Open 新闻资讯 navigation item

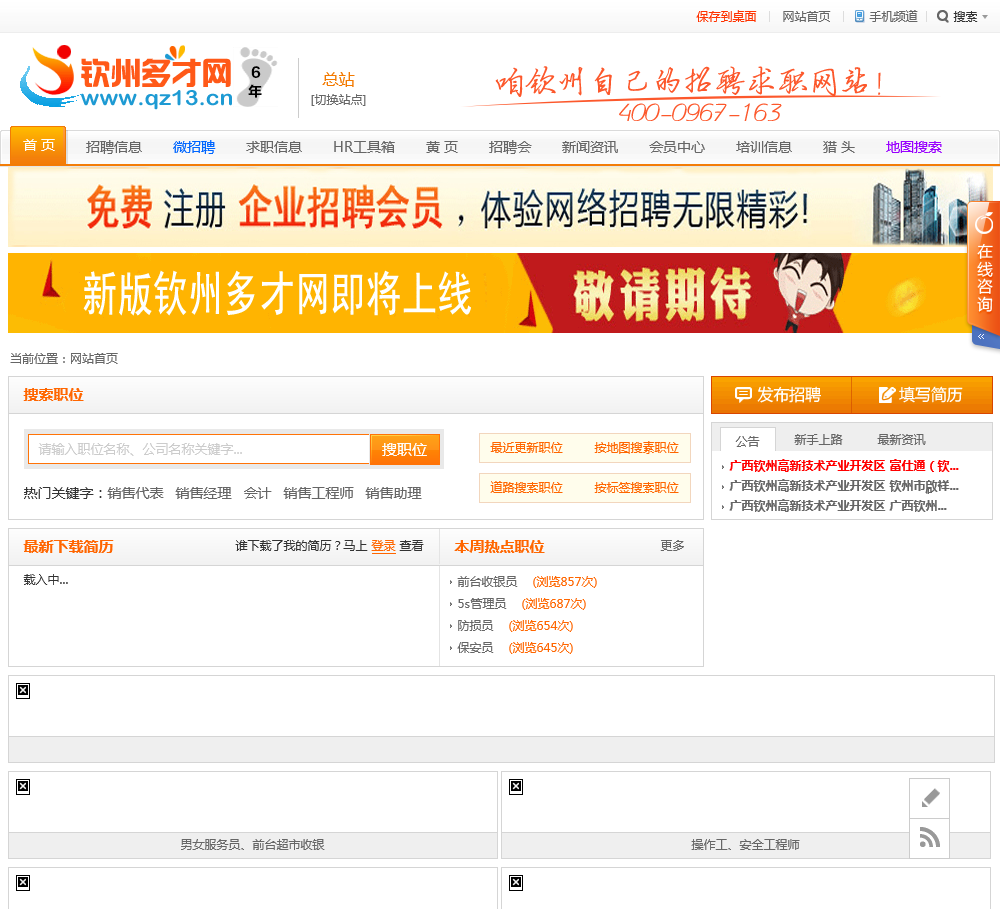[x=589, y=147]
